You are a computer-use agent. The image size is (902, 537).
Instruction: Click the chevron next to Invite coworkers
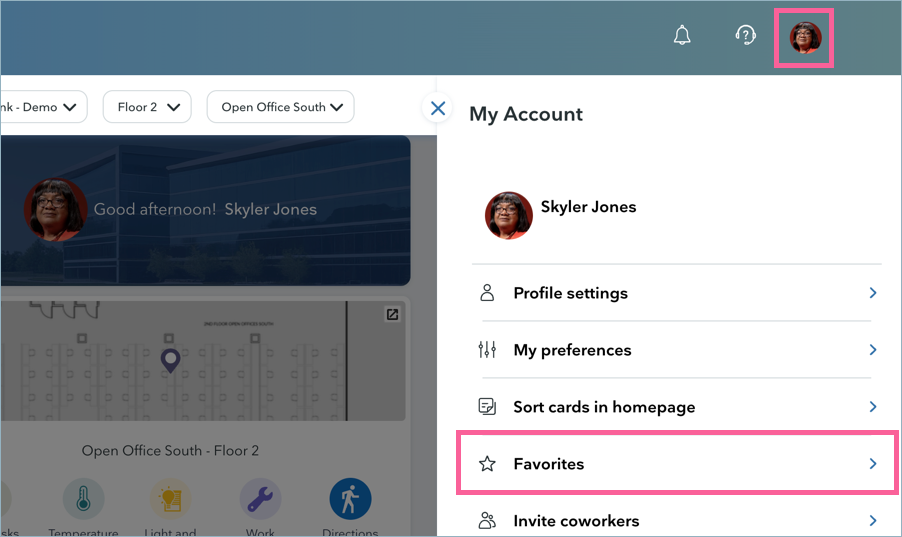pos(873,521)
